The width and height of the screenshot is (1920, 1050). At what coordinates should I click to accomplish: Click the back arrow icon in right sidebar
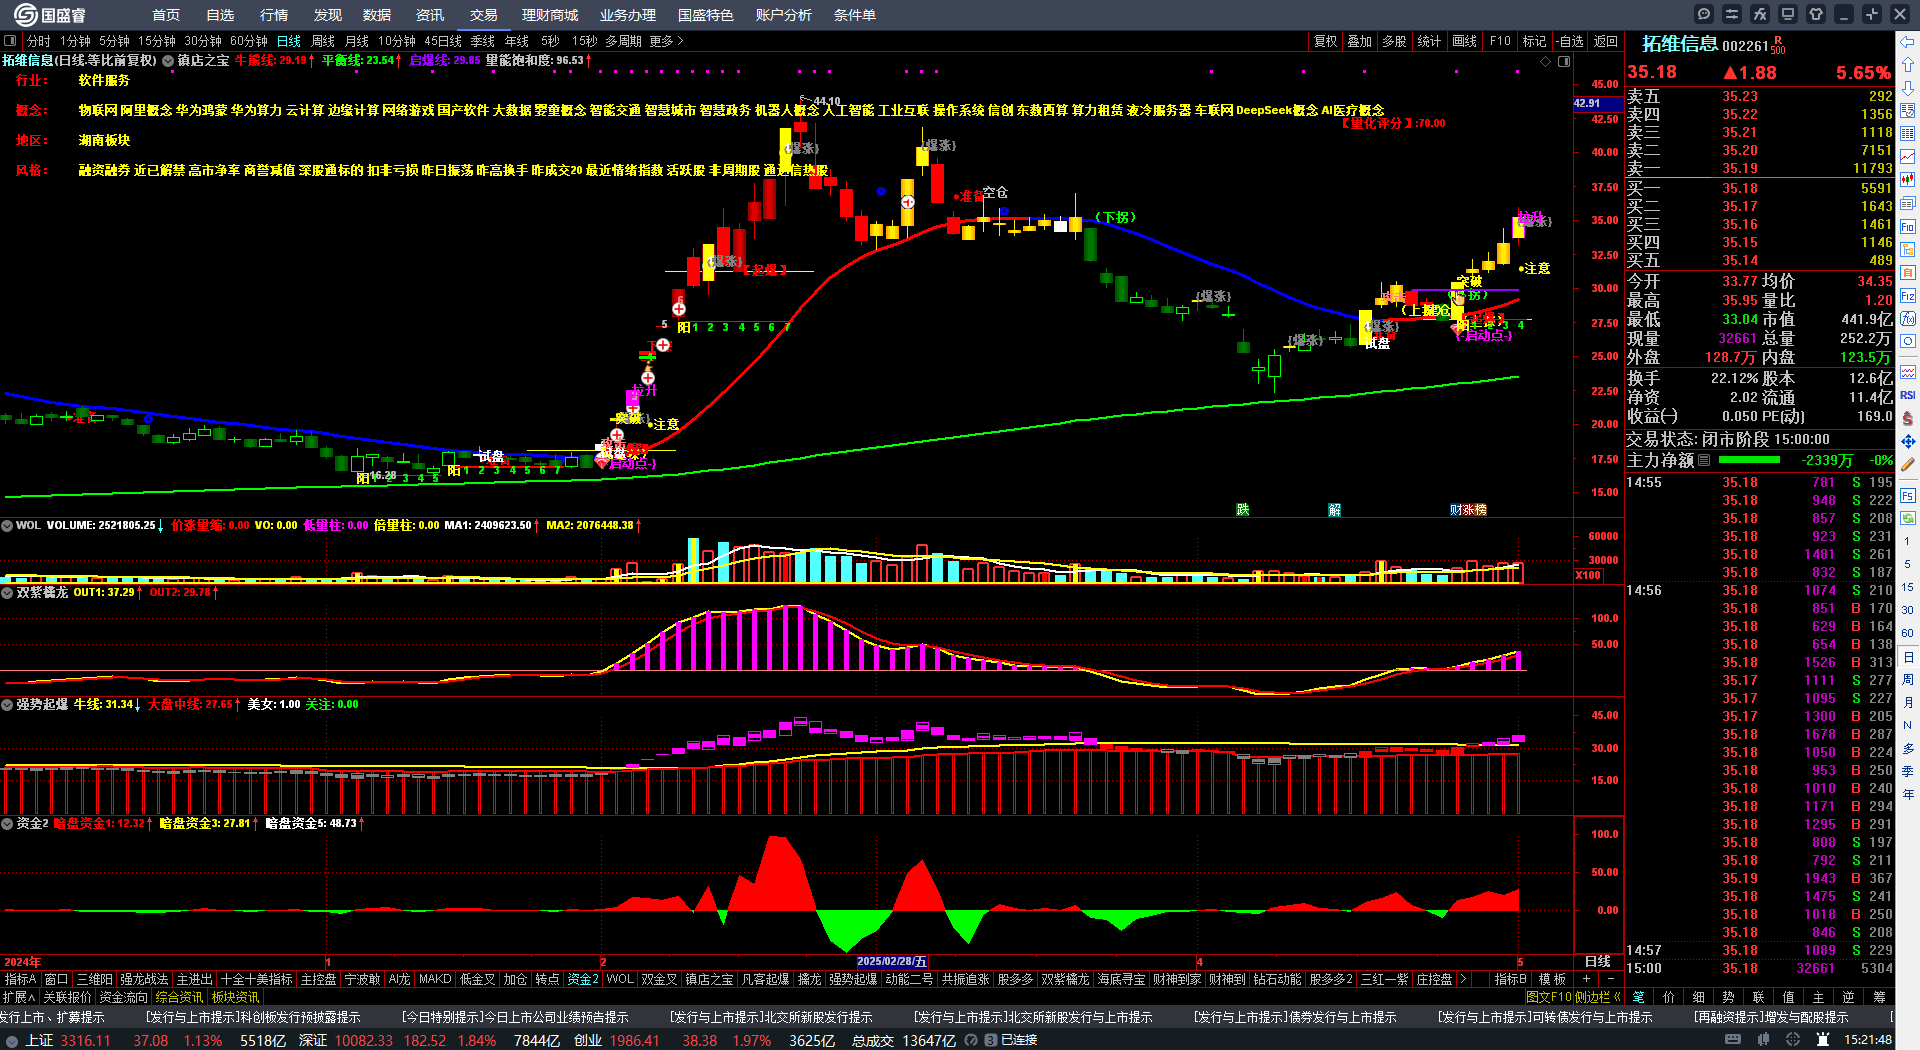[x=1908, y=42]
